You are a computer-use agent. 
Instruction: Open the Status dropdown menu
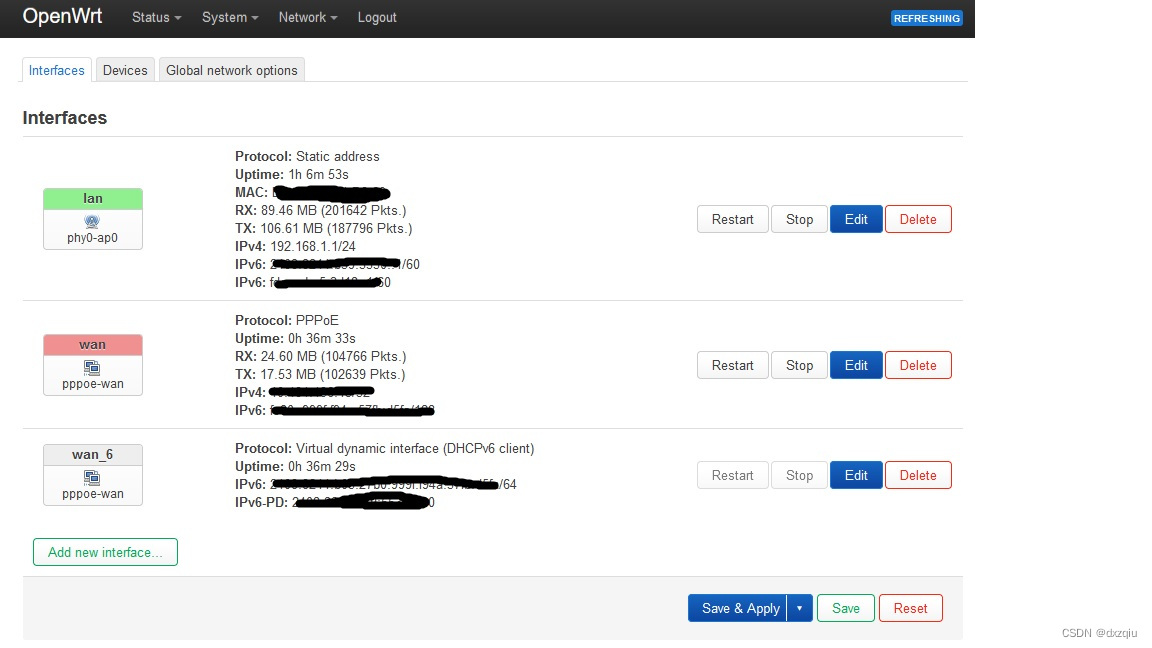point(156,18)
